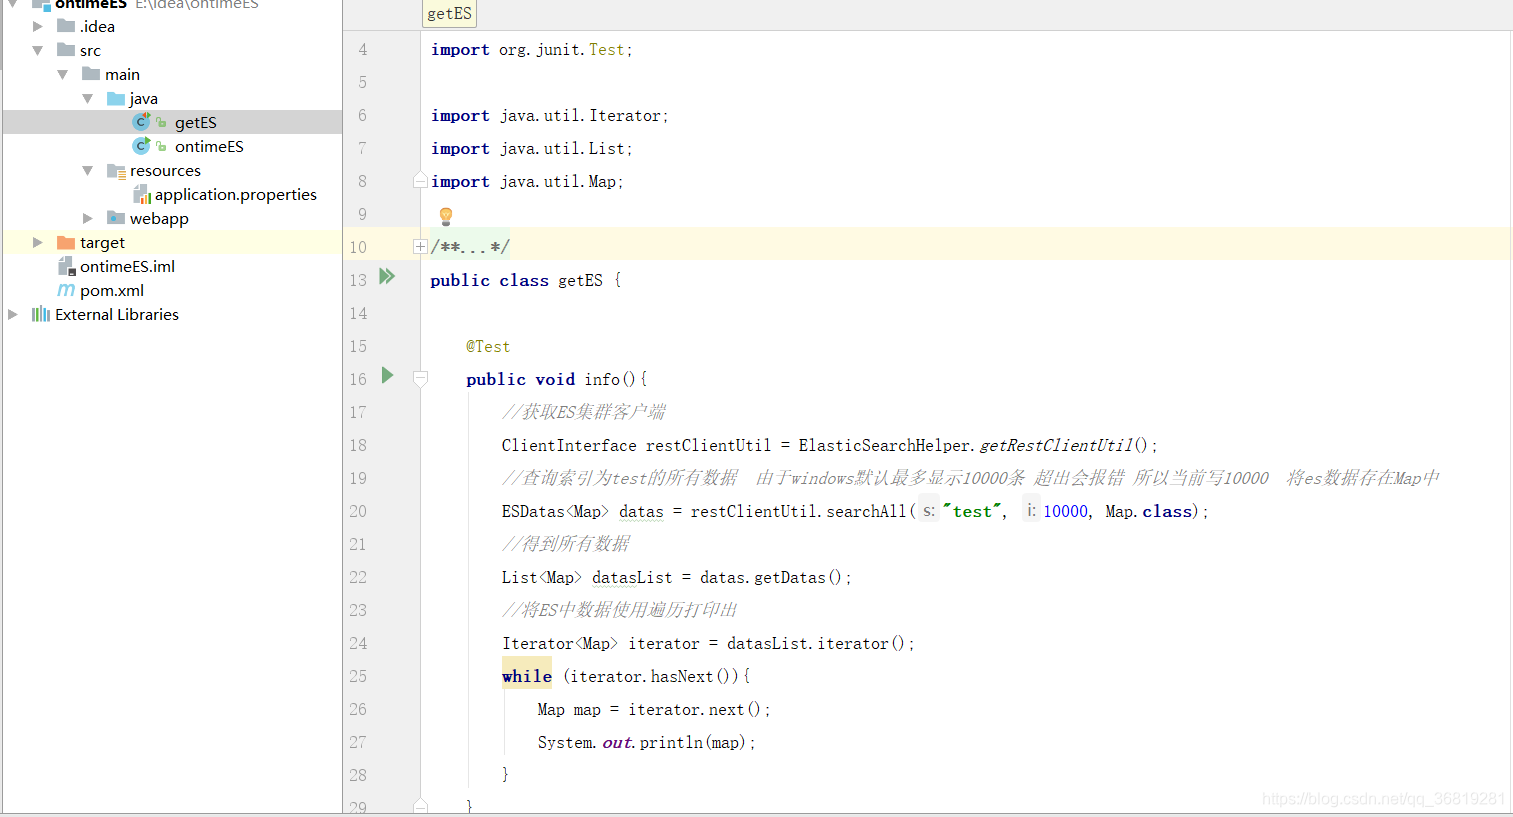
Task: Click the .idea folder icon
Action: click(x=66, y=26)
